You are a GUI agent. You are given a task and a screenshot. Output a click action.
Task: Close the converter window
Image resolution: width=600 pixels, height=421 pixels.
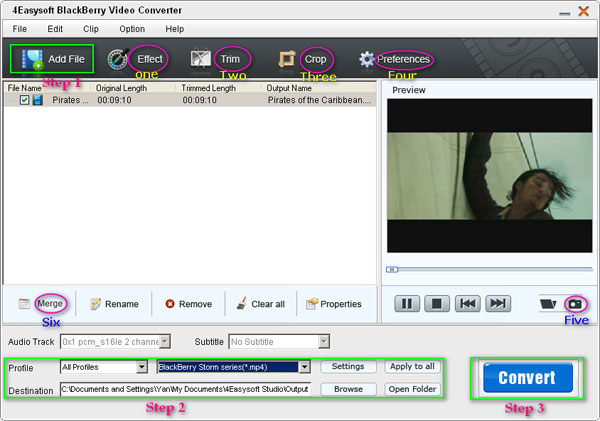click(x=584, y=11)
